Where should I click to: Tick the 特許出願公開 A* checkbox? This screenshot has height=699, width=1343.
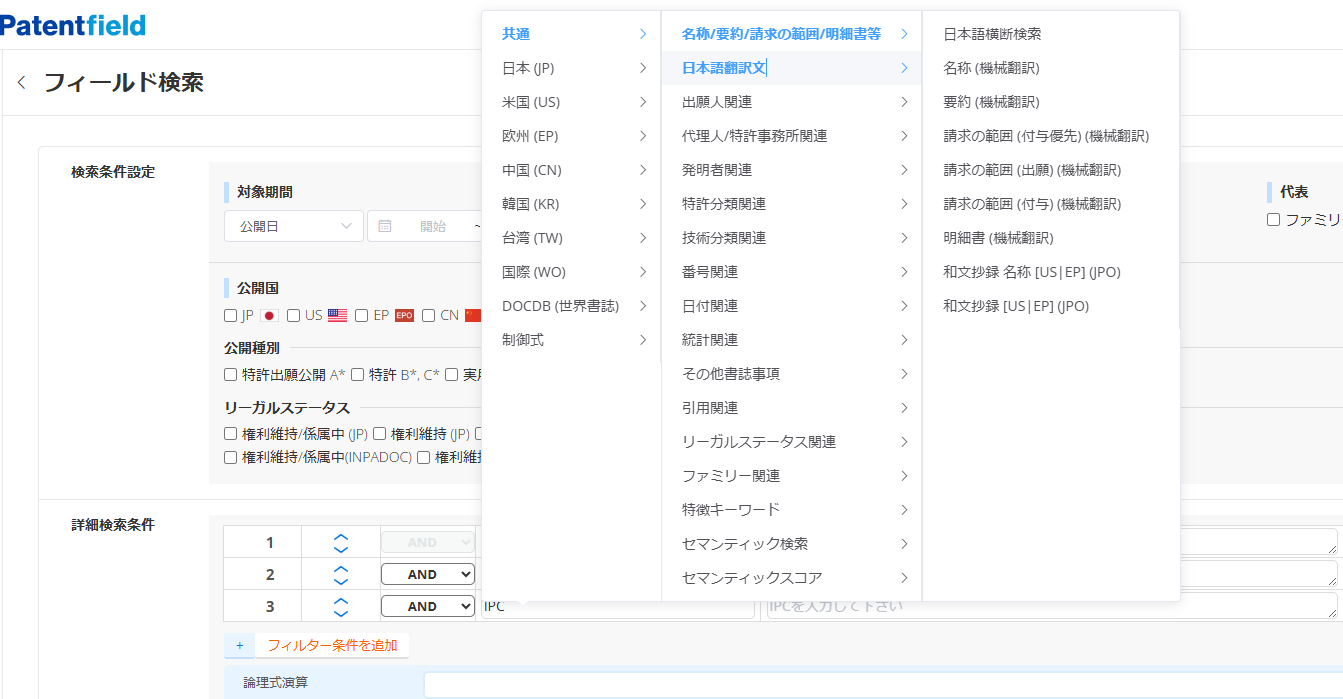tap(231, 375)
